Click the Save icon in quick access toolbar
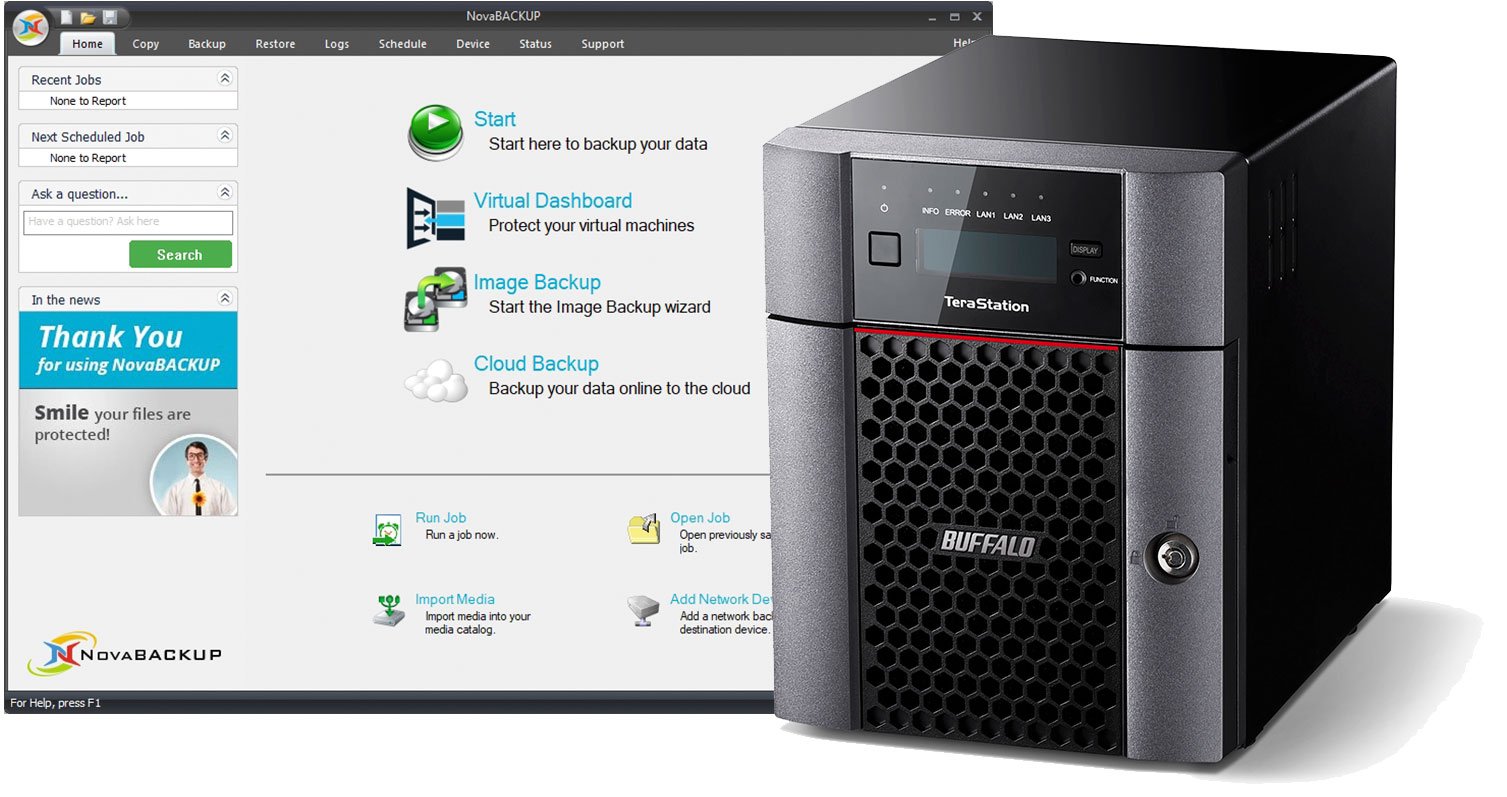This screenshot has width=1507, height=797. pos(110,16)
